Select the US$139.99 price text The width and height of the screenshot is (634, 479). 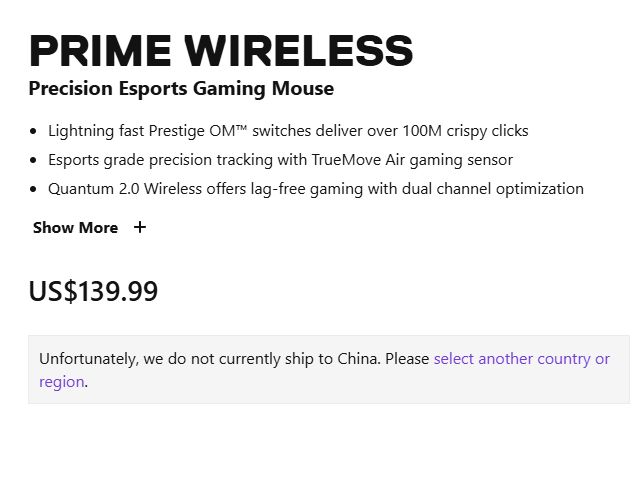click(x=93, y=292)
